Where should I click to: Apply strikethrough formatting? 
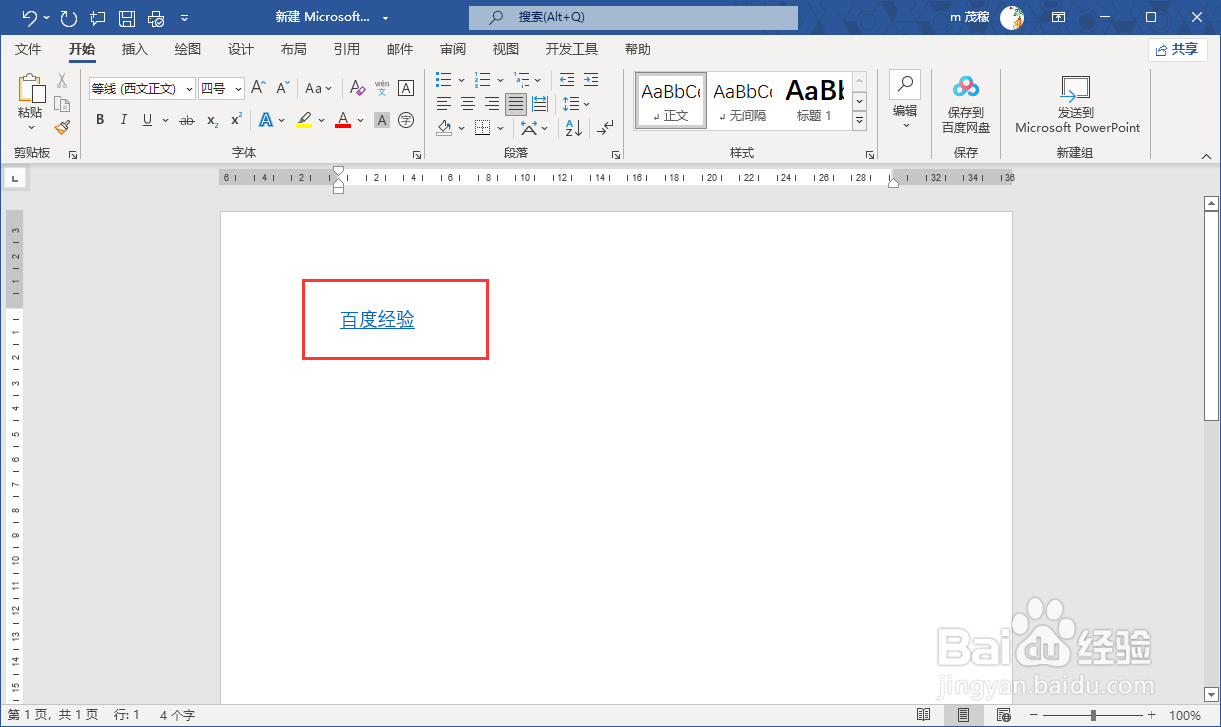pos(187,120)
